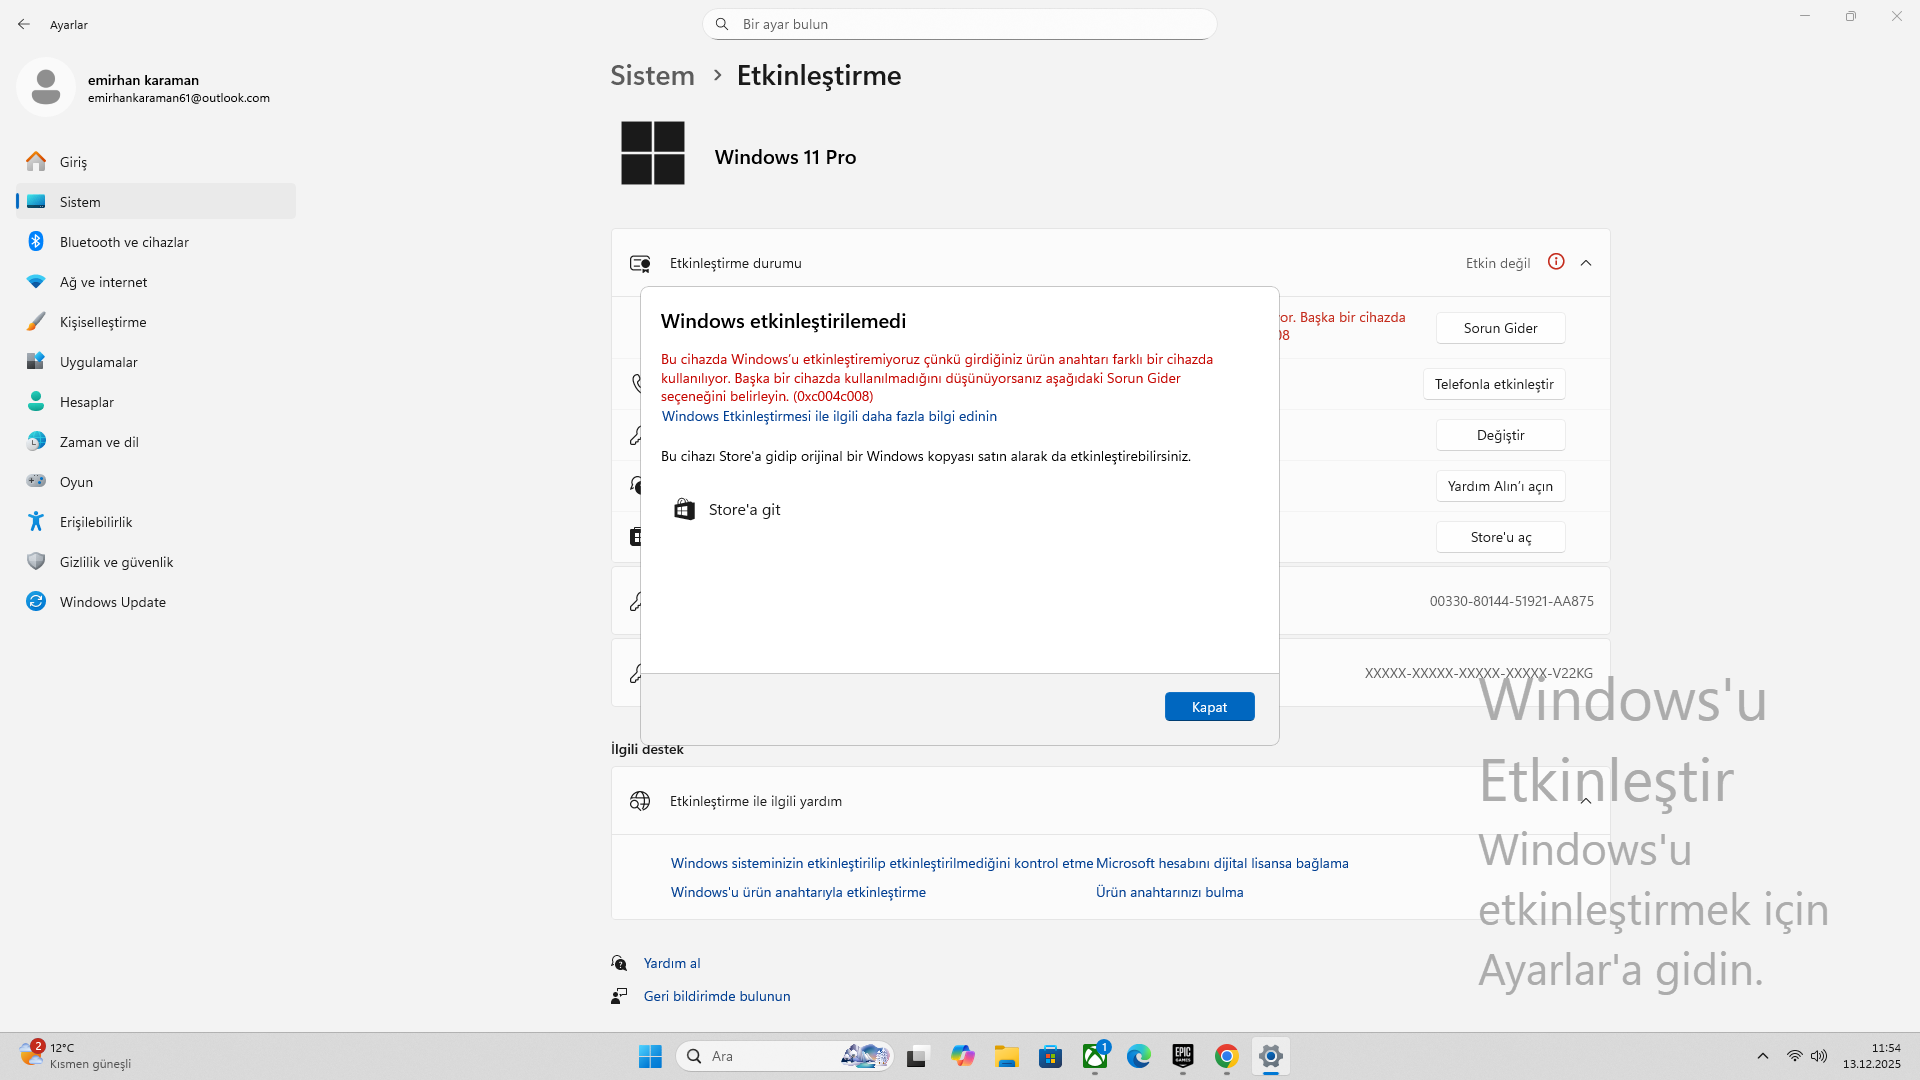Go back to Sistem via the breadcrumb
This screenshot has width=1920, height=1080.
click(x=652, y=76)
